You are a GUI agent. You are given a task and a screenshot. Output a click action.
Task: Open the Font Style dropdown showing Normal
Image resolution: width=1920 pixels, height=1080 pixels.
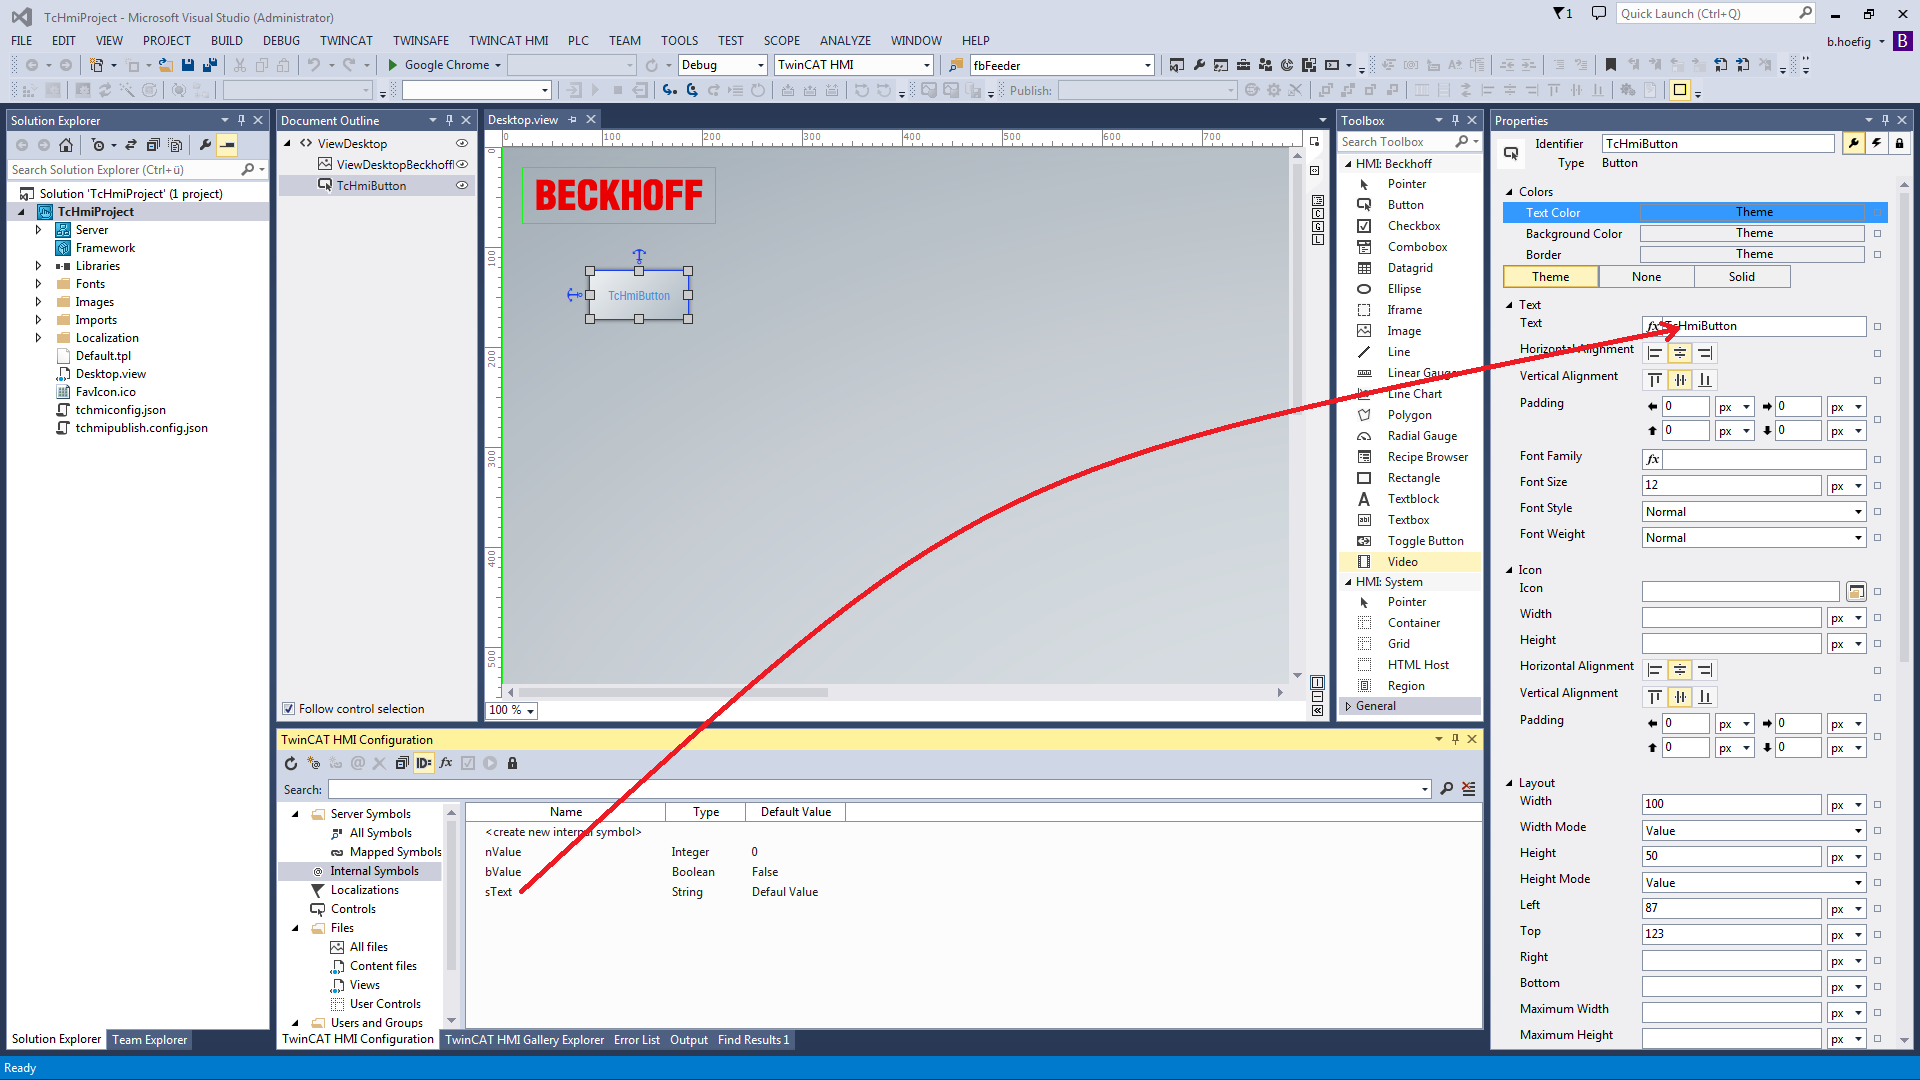click(x=1754, y=512)
